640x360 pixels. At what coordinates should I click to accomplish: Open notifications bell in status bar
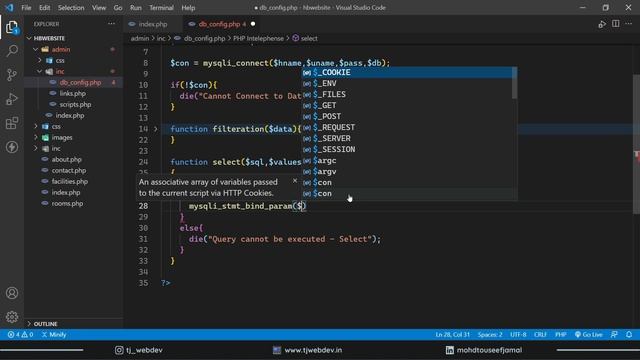(x=629, y=335)
